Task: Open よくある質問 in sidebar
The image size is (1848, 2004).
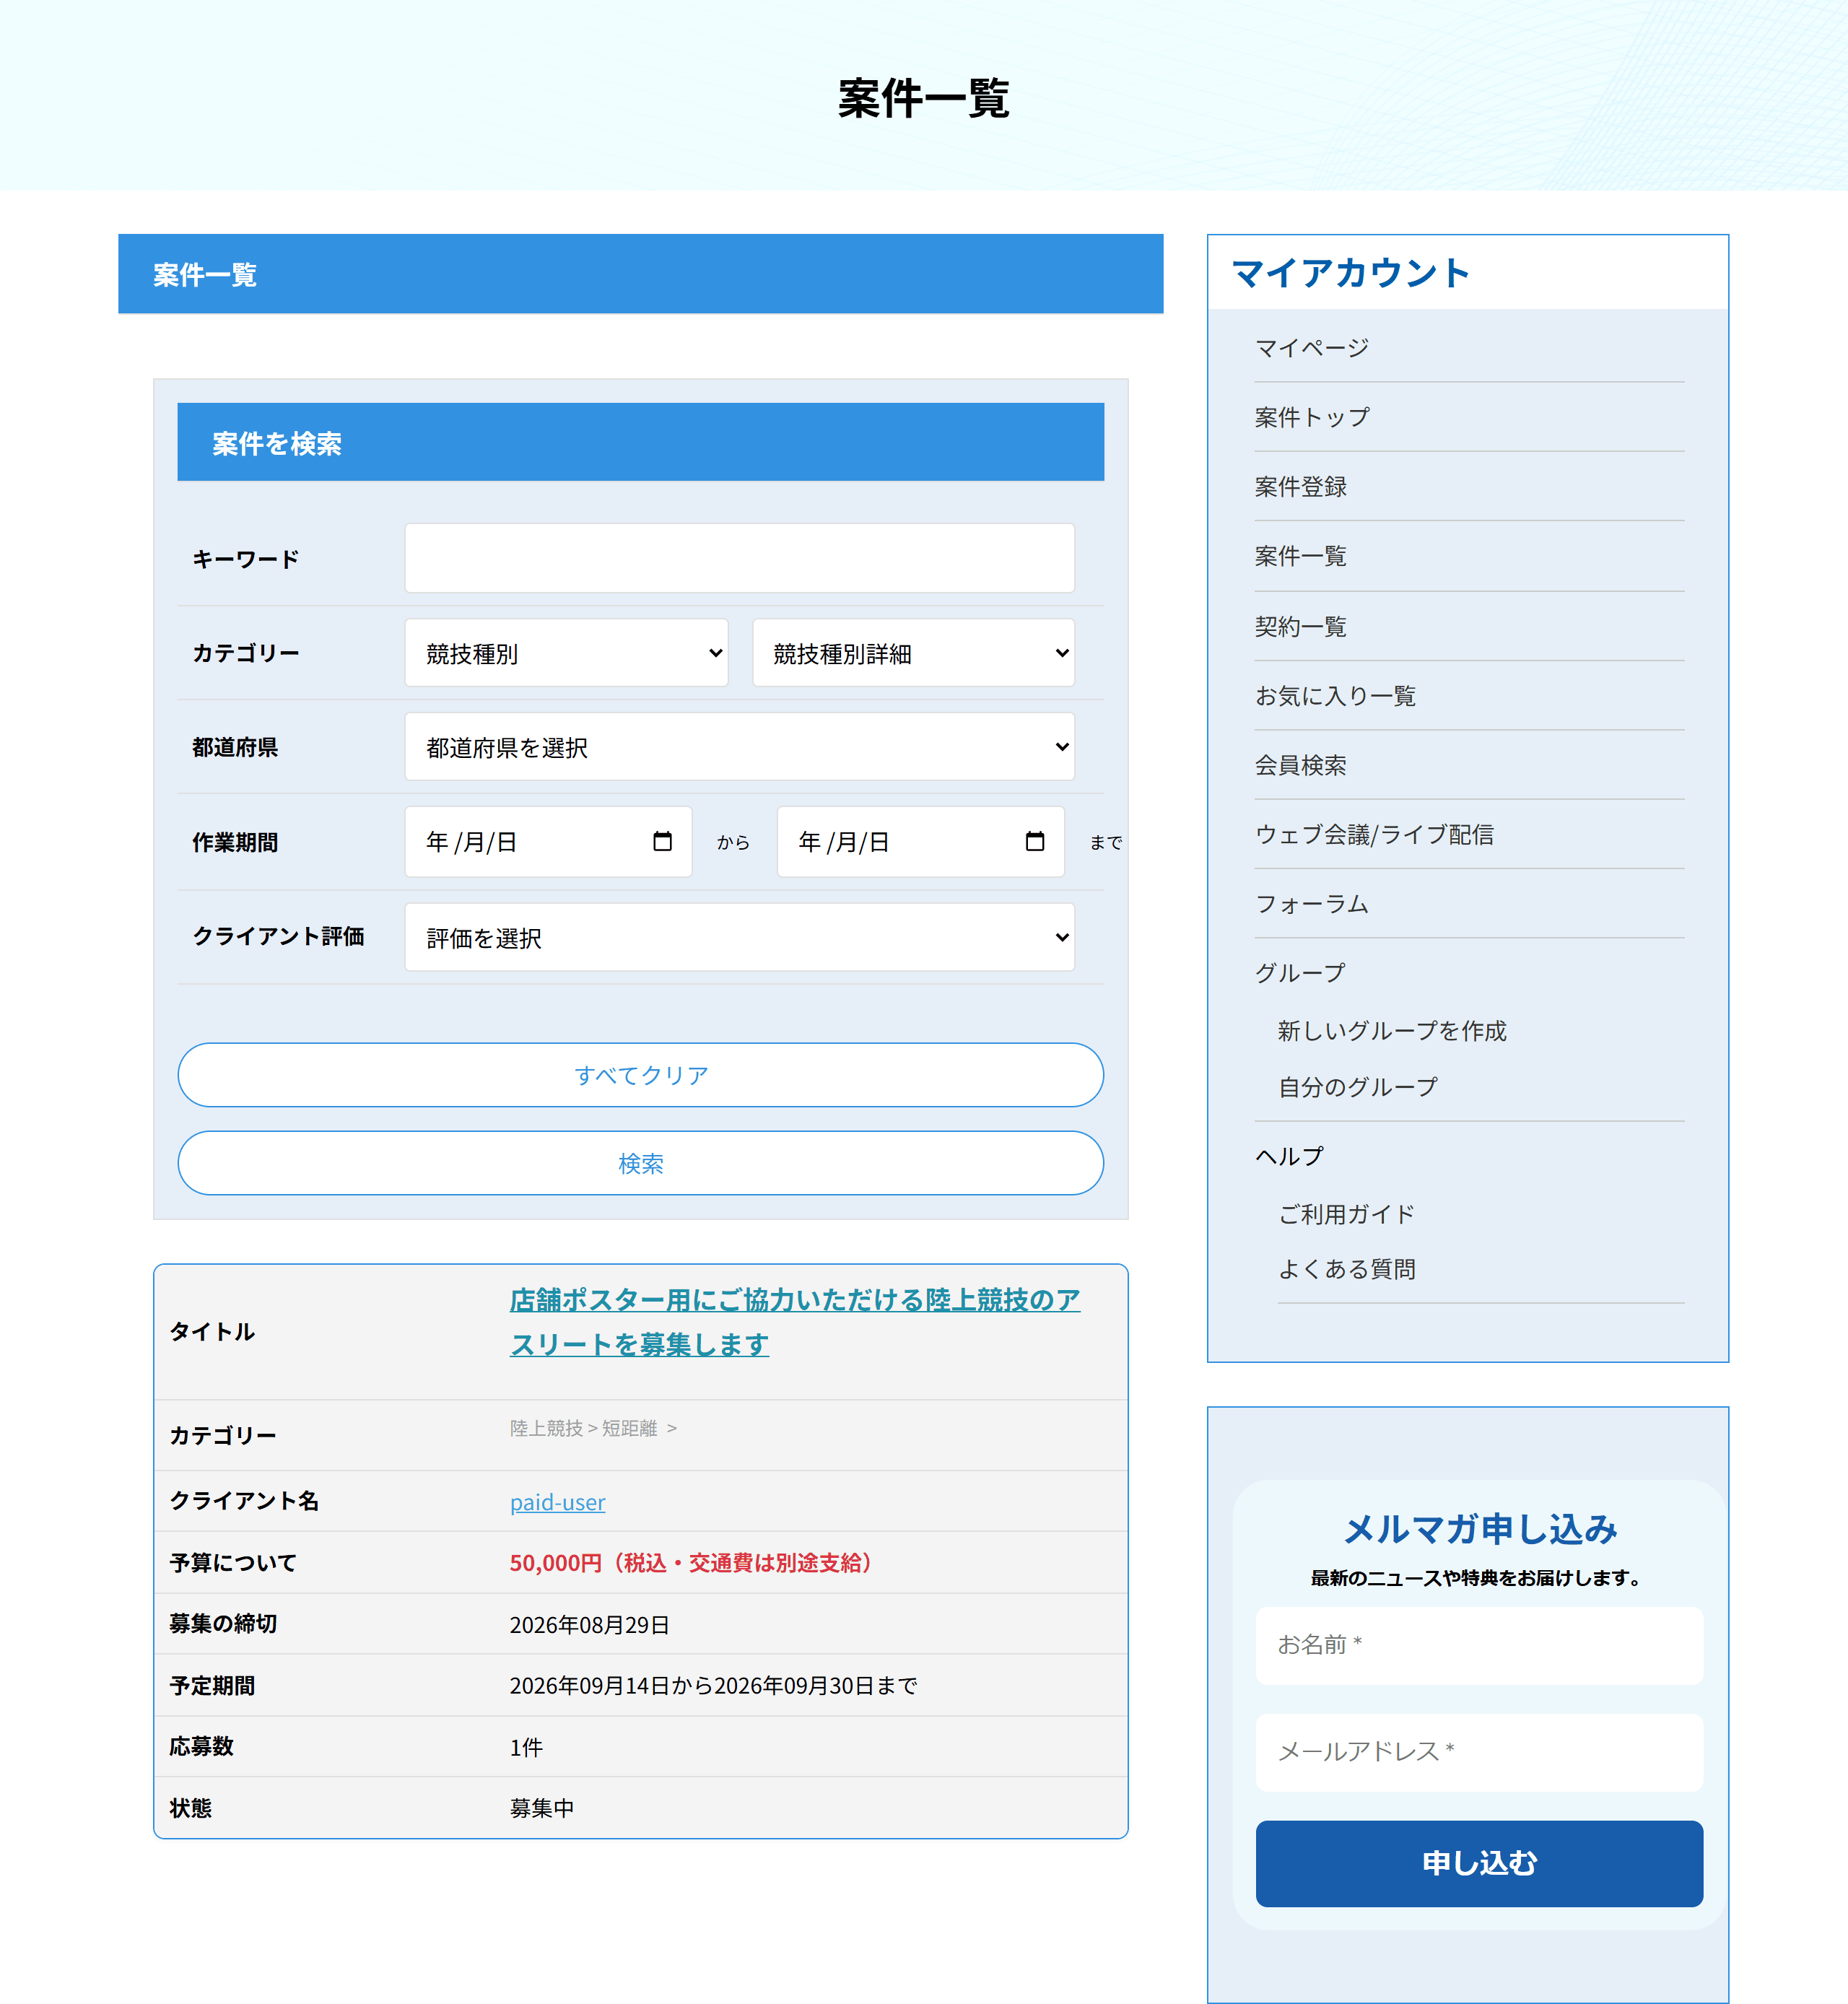Action: click(1346, 1268)
